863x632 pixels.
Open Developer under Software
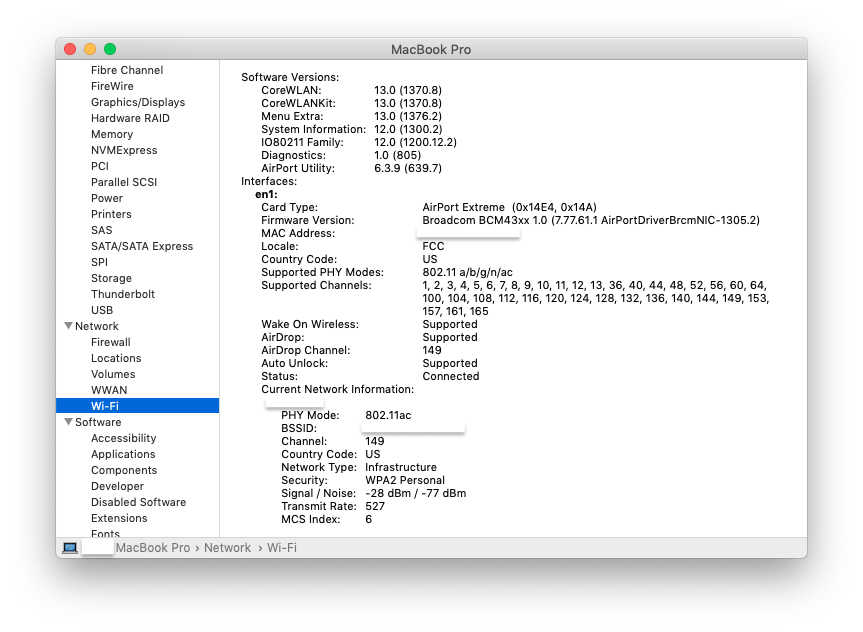click(x=118, y=486)
